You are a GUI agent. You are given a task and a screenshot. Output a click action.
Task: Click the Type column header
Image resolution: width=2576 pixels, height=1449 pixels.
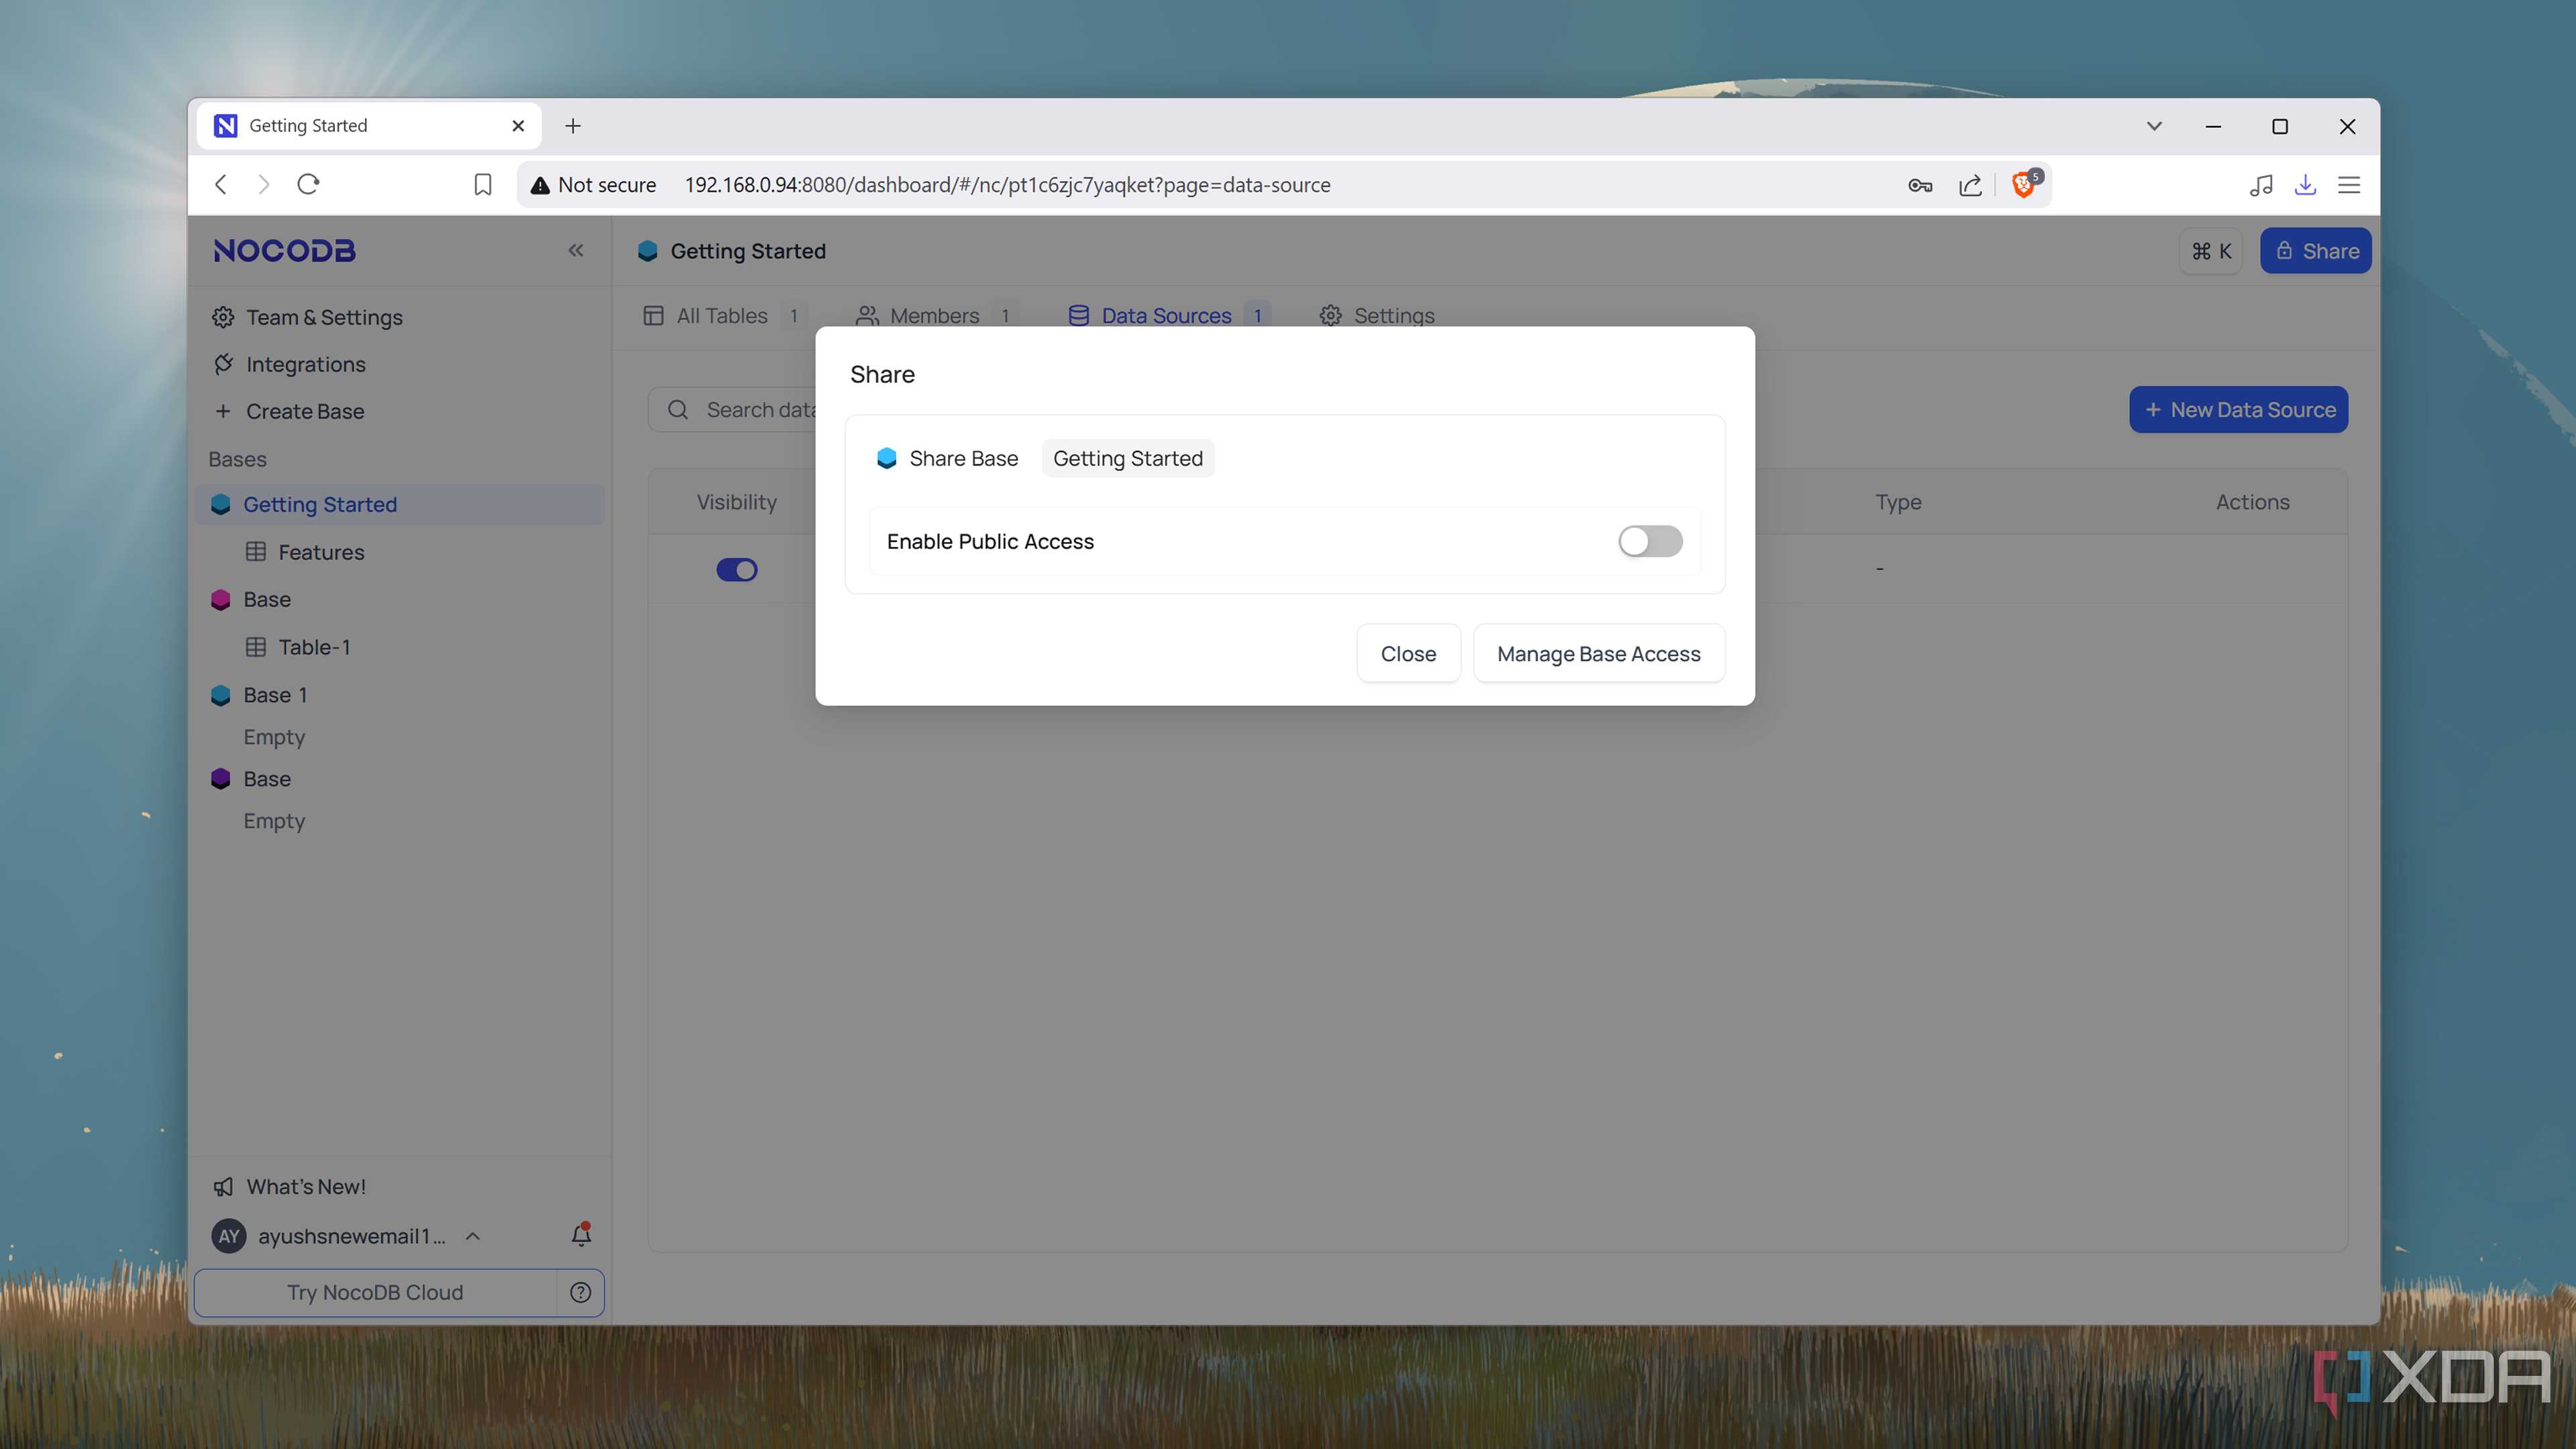coord(1898,502)
